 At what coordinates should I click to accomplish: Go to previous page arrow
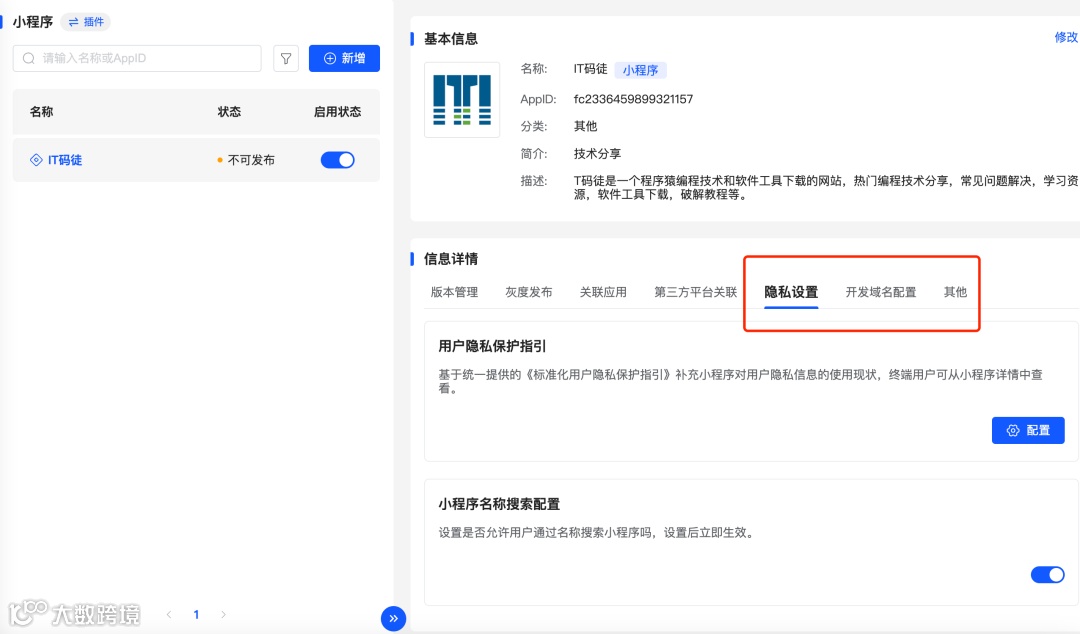click(x=169, y=614)
